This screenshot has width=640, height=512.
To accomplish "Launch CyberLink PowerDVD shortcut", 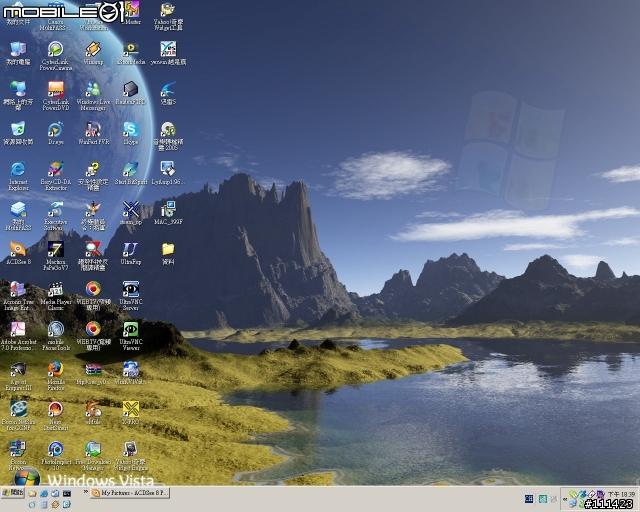I will (x=56, y=96).
